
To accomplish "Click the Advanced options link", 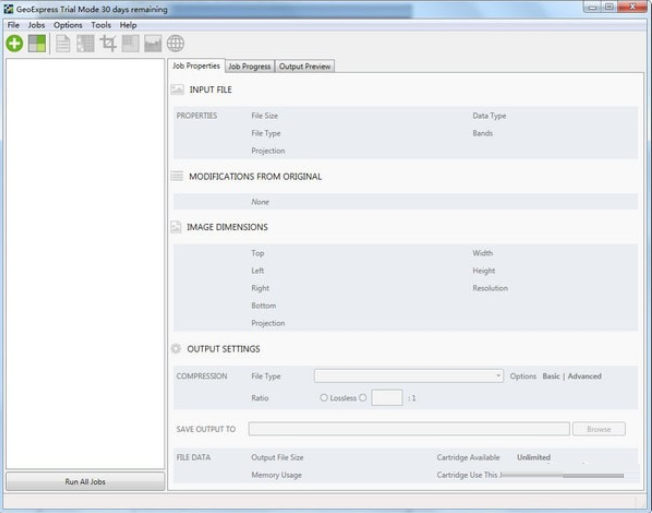I will (x=585, y=376).
